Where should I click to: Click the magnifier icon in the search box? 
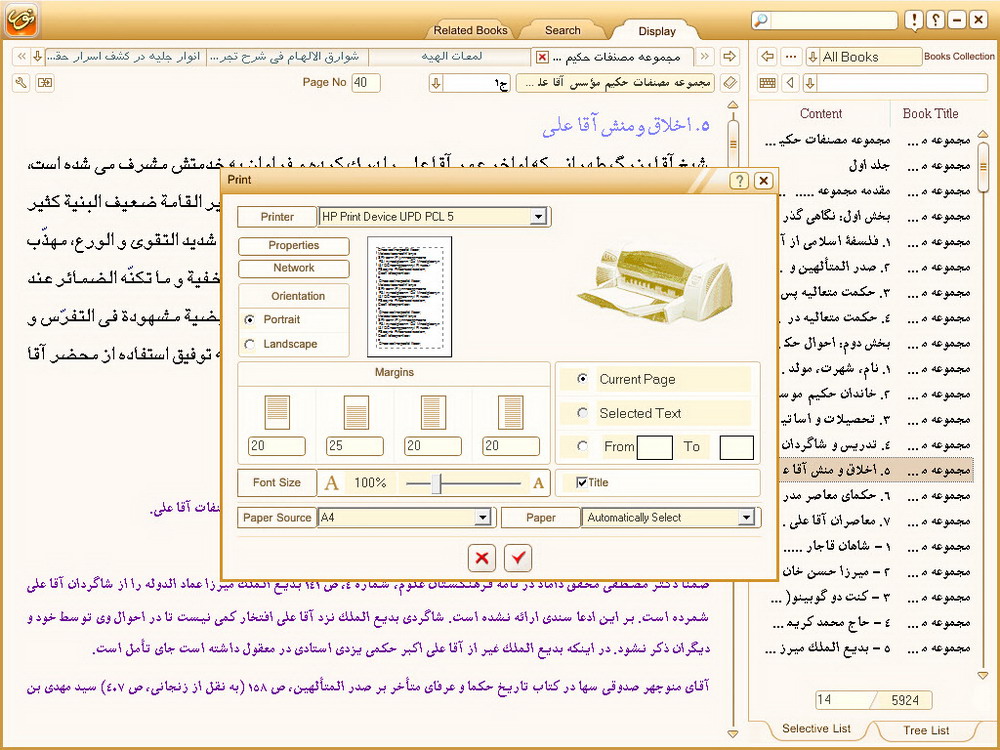click(x=762, y=20)
